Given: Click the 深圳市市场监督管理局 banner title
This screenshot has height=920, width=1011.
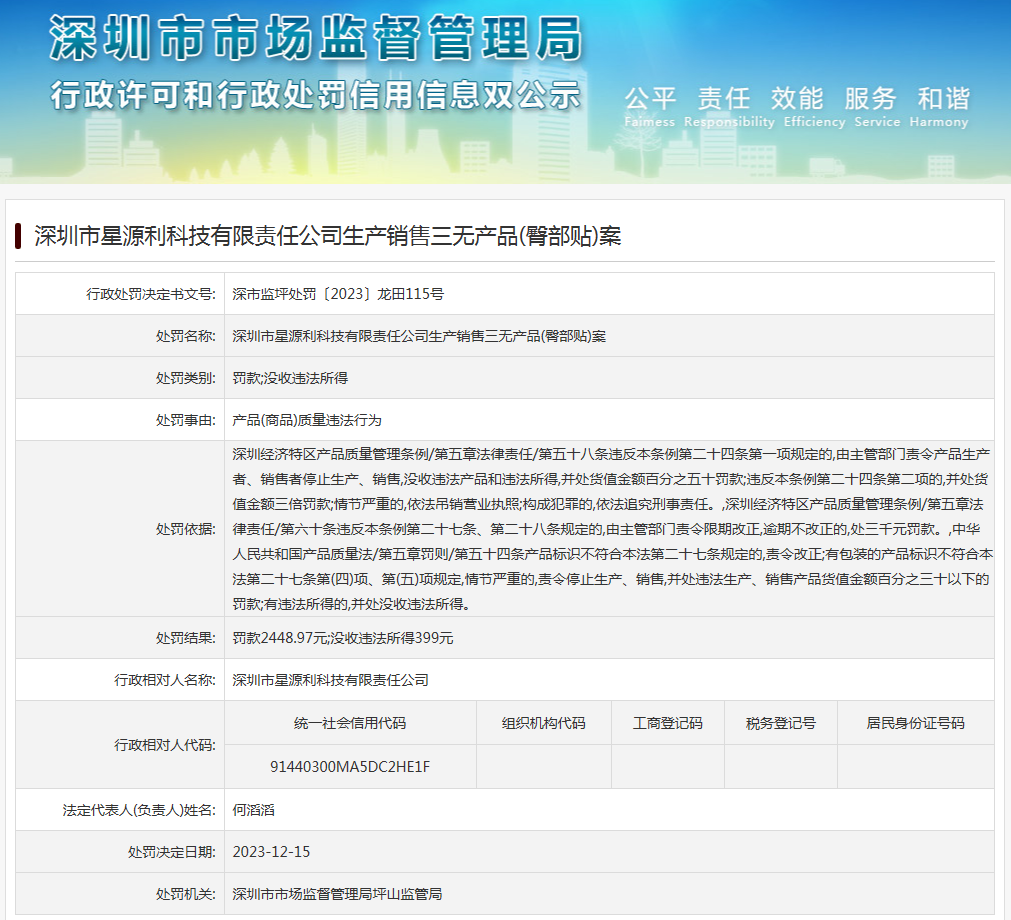Looking at the screenshot, I should (316, 38).
